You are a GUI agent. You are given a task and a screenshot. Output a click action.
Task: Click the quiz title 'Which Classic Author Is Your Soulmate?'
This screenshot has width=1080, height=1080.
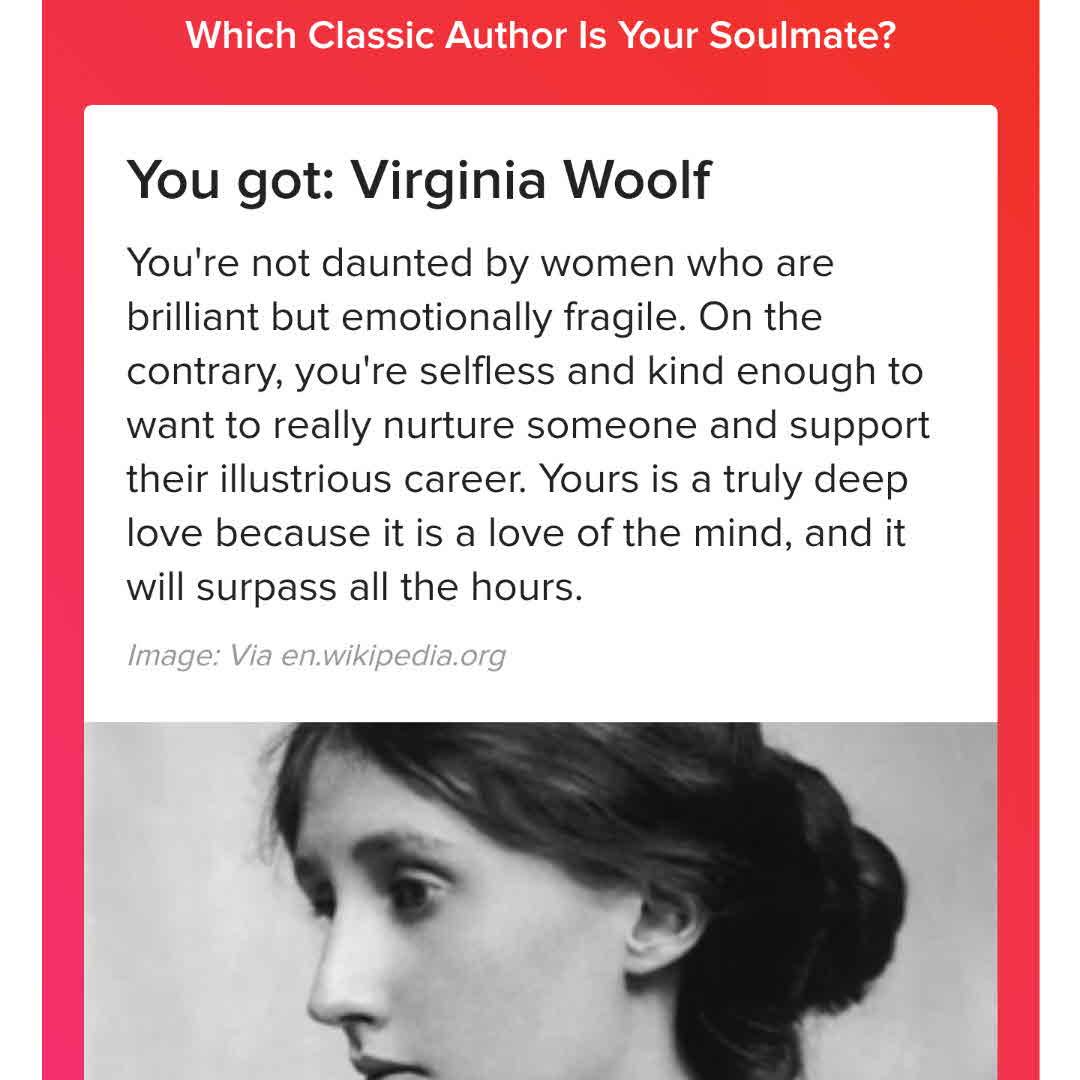540,37
